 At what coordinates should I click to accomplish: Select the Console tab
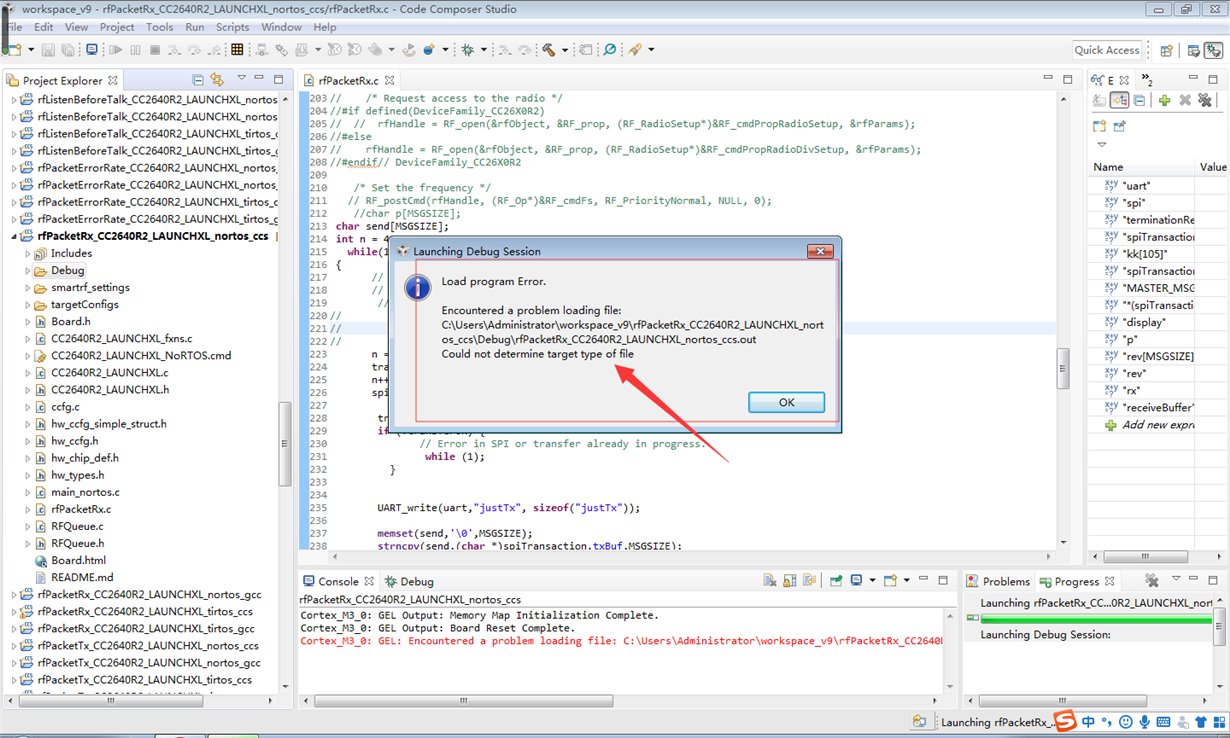coord(339,581)
